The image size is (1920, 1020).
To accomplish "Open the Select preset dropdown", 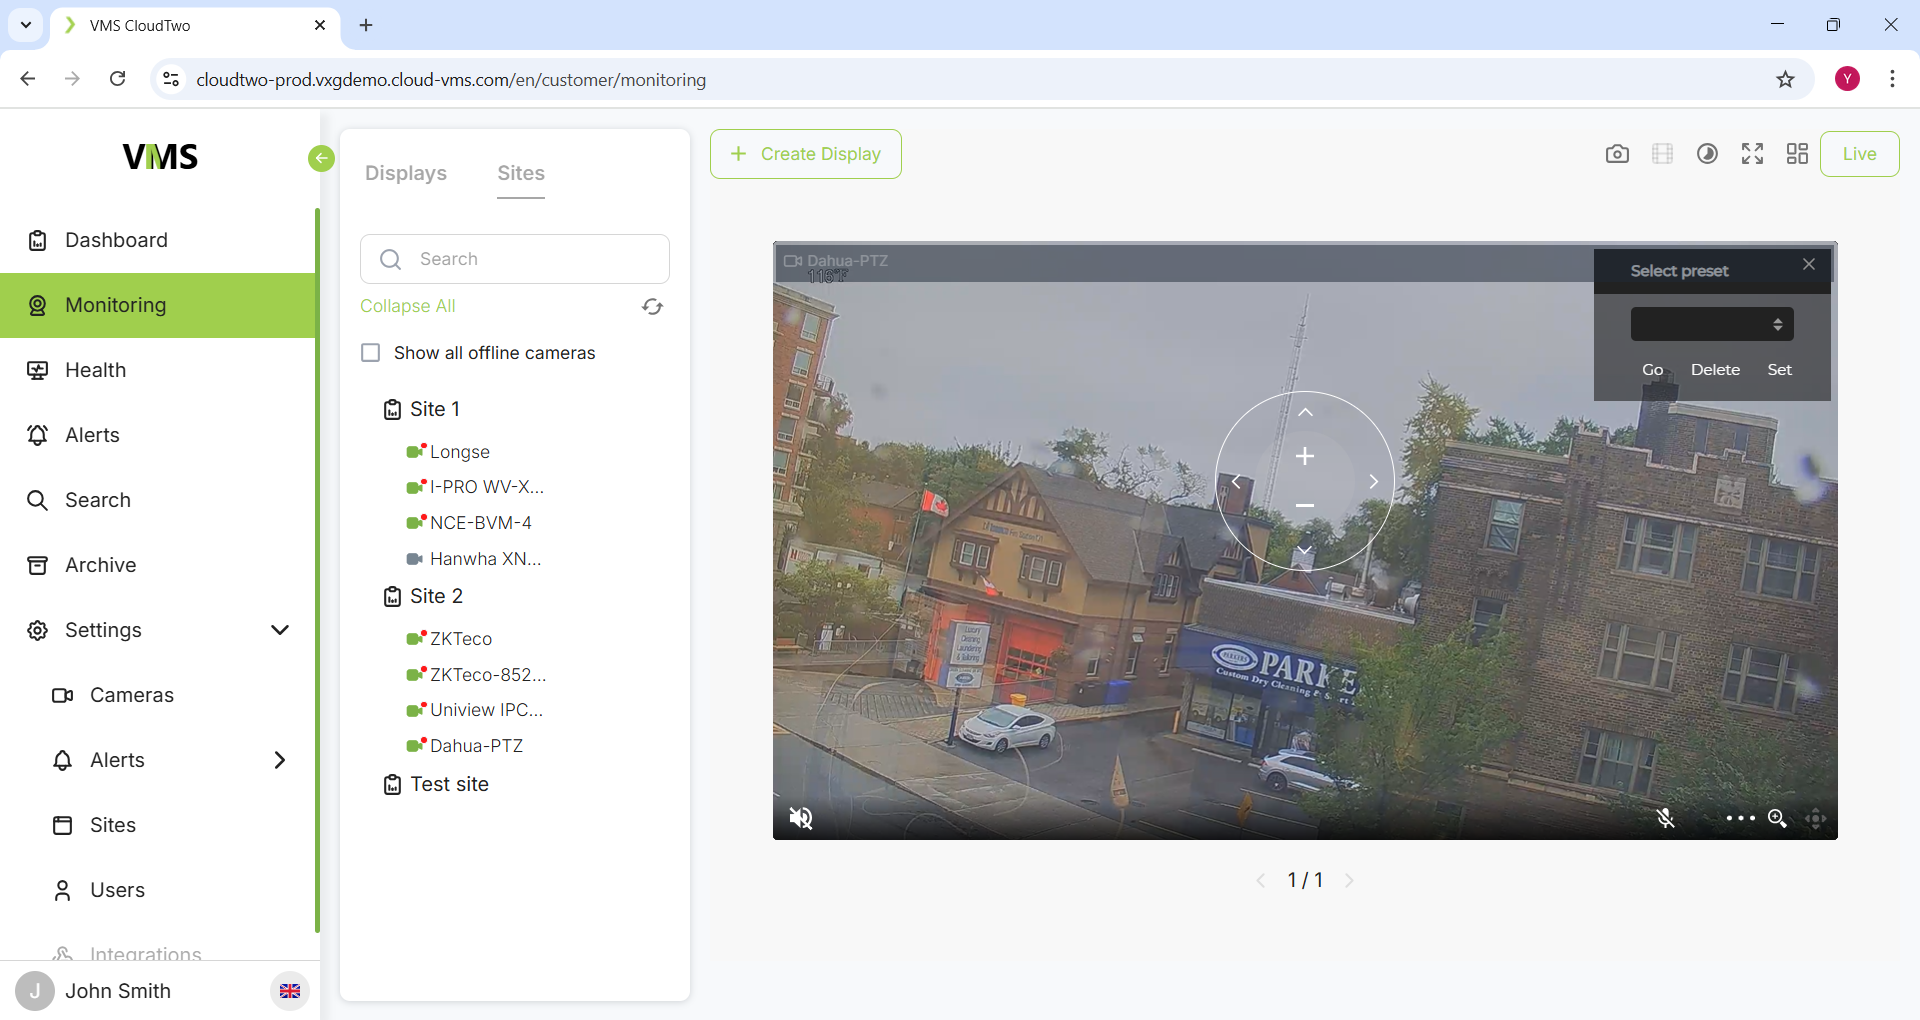I will point(1711,324).
